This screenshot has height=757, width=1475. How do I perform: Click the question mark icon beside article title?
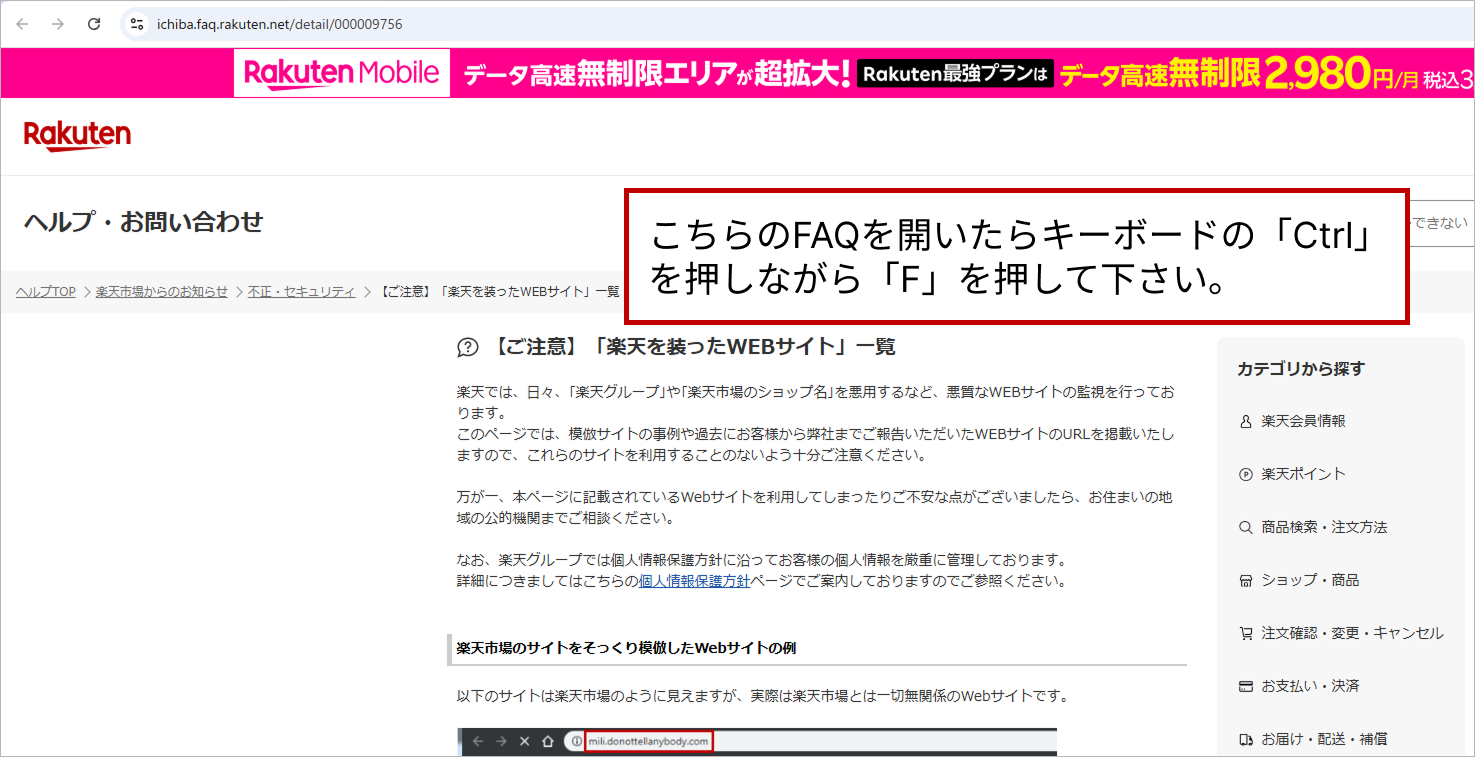pos(467,348)
